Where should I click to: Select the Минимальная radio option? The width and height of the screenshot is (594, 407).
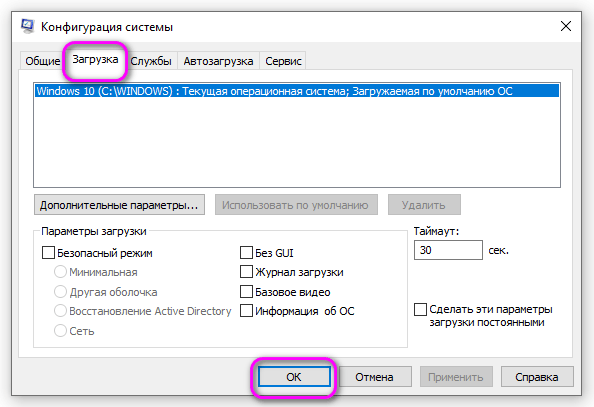click(60, 272)
